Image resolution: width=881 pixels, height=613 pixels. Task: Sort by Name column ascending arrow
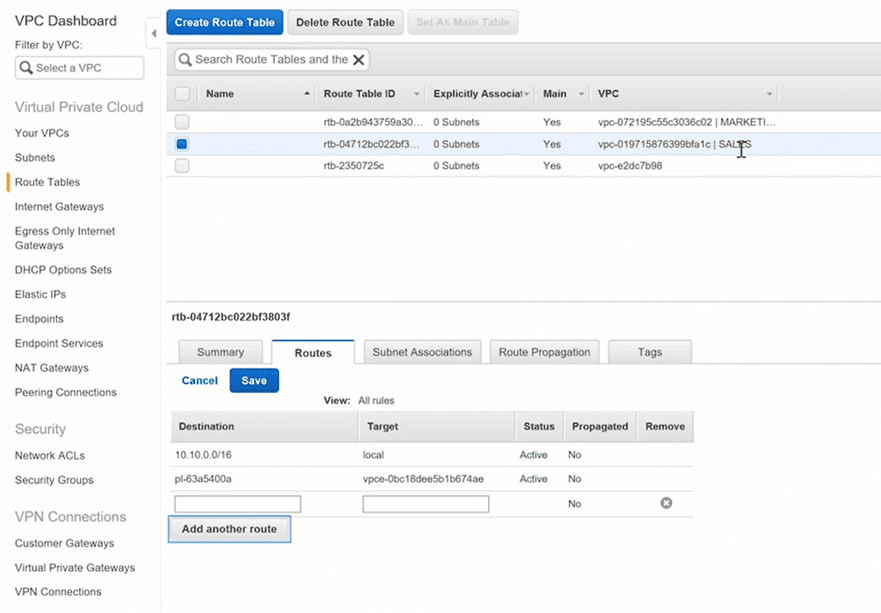[x=306, y=94]
